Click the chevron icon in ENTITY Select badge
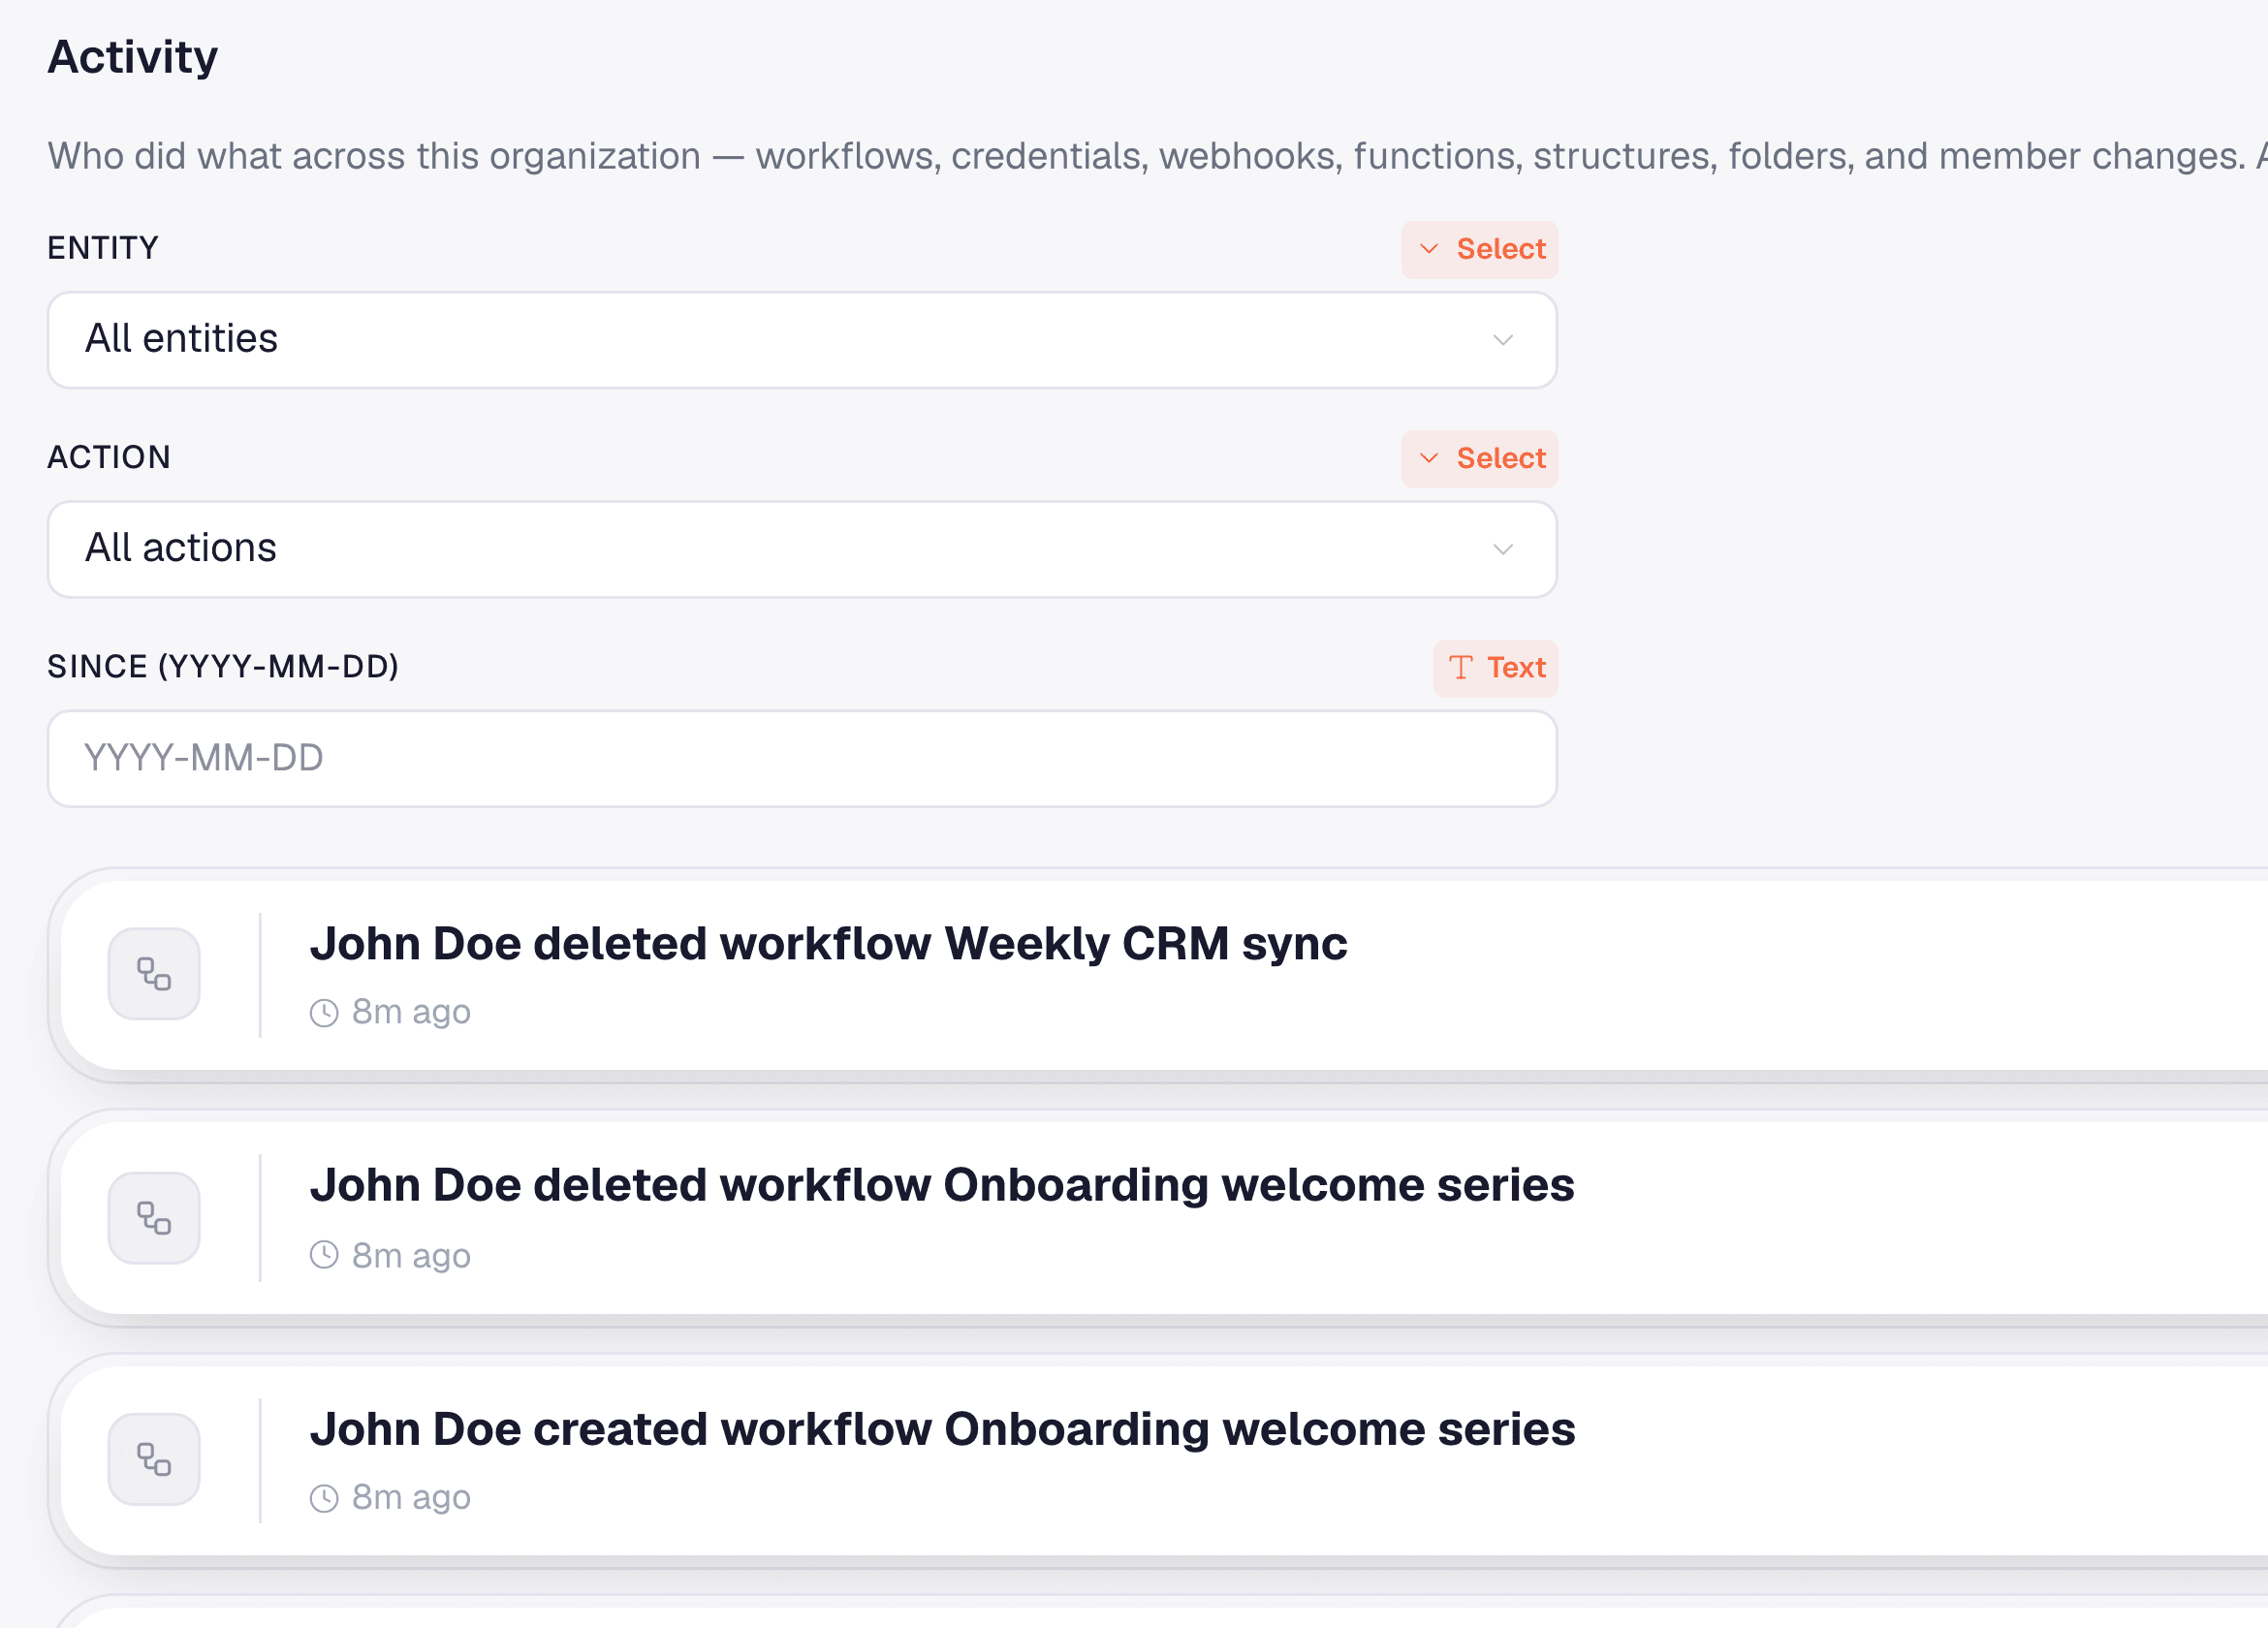2268x1628 pixels. coord(1429,249)
